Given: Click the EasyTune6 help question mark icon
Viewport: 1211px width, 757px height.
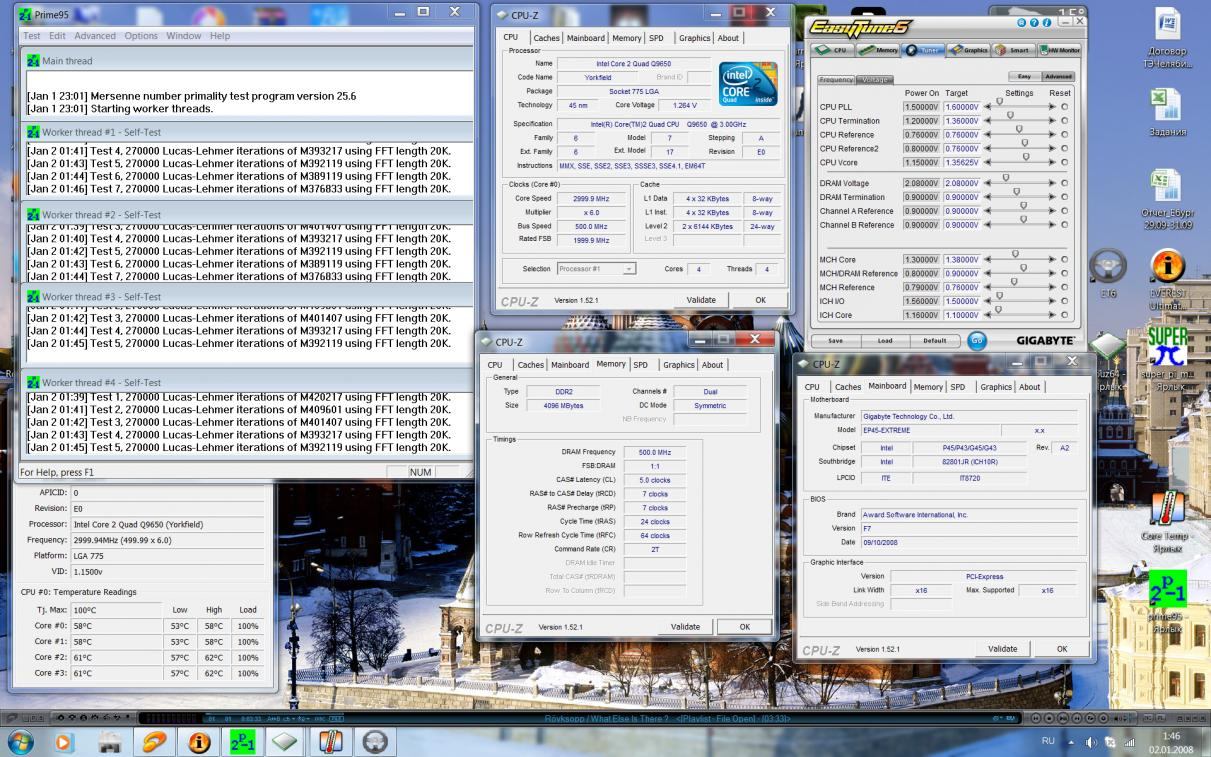Looking at the screenshot, I should click(x=1035, y=22).
